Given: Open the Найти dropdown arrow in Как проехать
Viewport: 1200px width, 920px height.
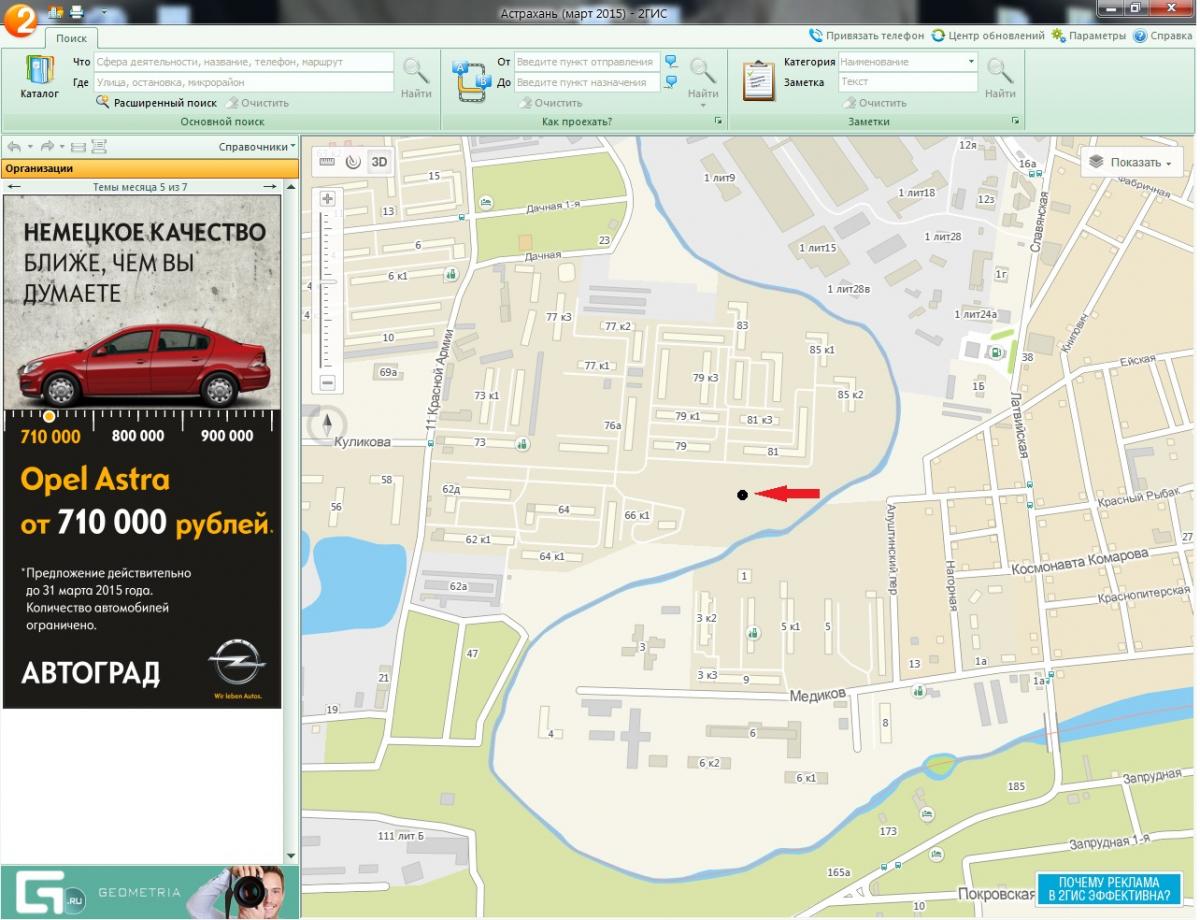Looking at the screenshot, I should [703, 105].
